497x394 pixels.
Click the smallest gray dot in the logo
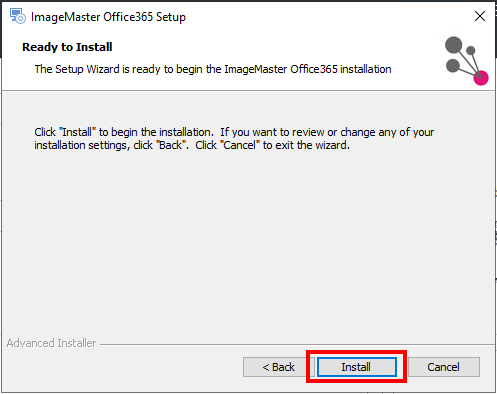pyautogui.click(x=470, y=50)
